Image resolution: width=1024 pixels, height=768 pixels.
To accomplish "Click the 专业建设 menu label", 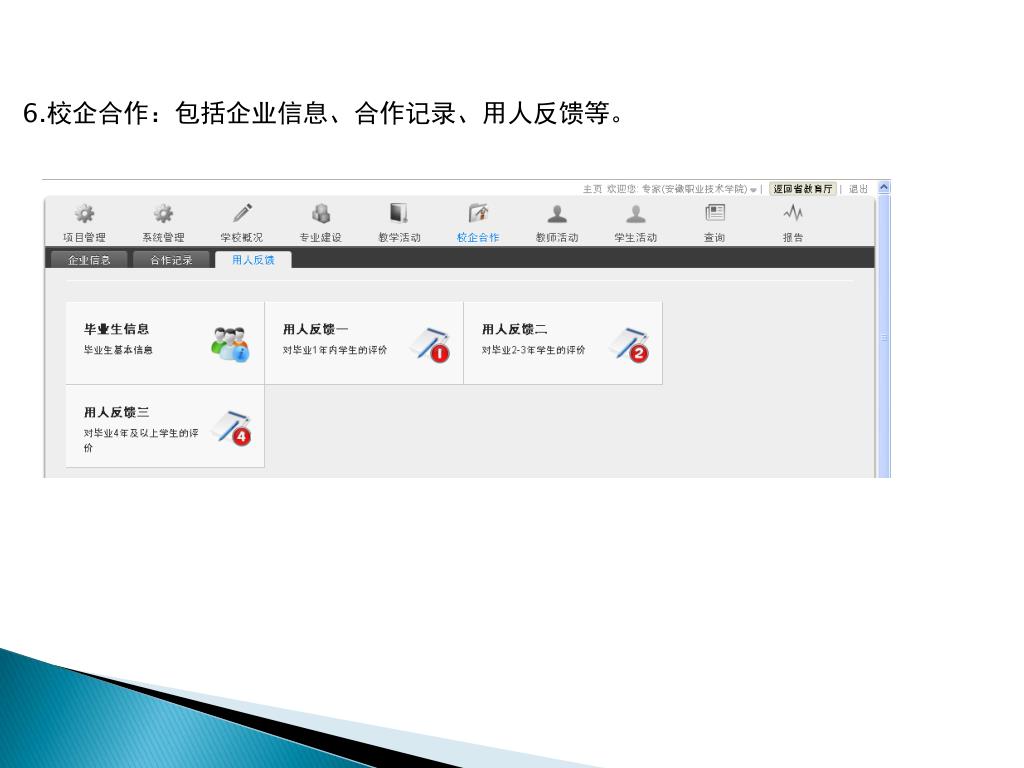I will click(x=321, y=238).
